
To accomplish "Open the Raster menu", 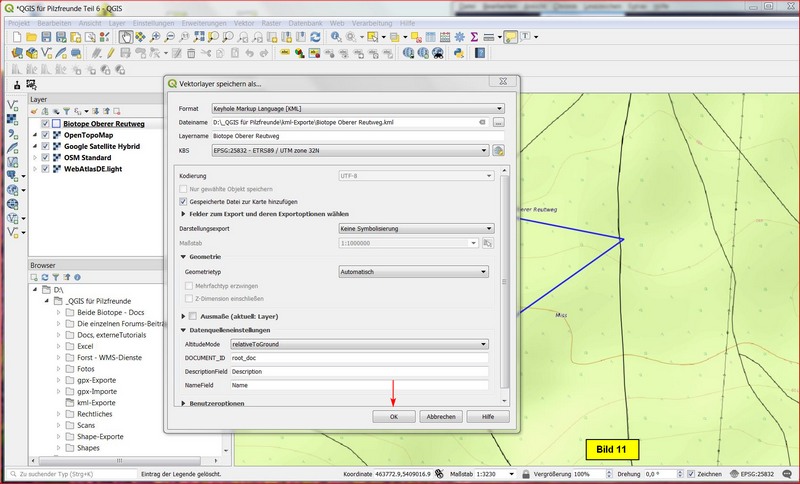I will pos(271,23).
